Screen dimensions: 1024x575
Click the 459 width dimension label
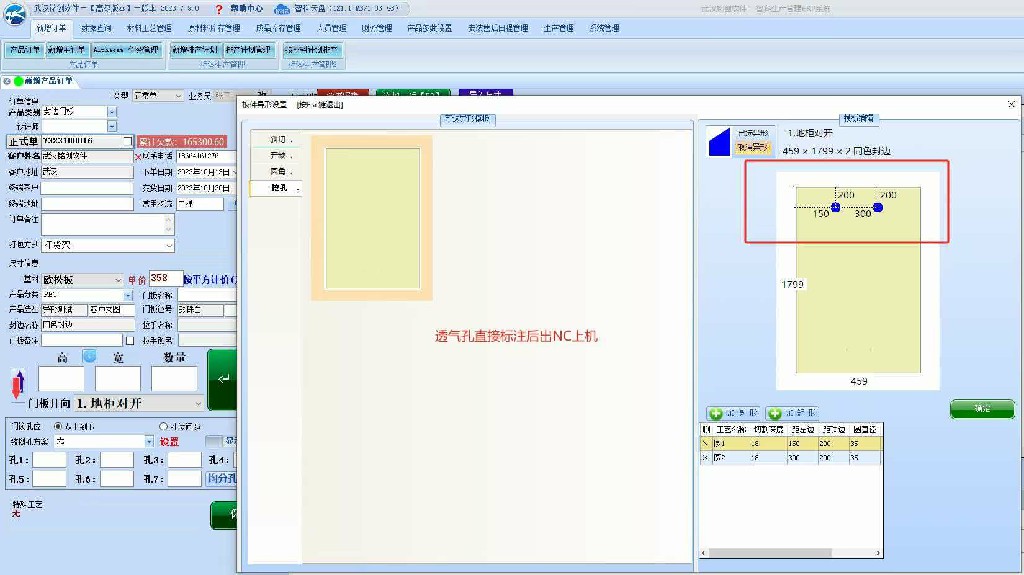859,381
